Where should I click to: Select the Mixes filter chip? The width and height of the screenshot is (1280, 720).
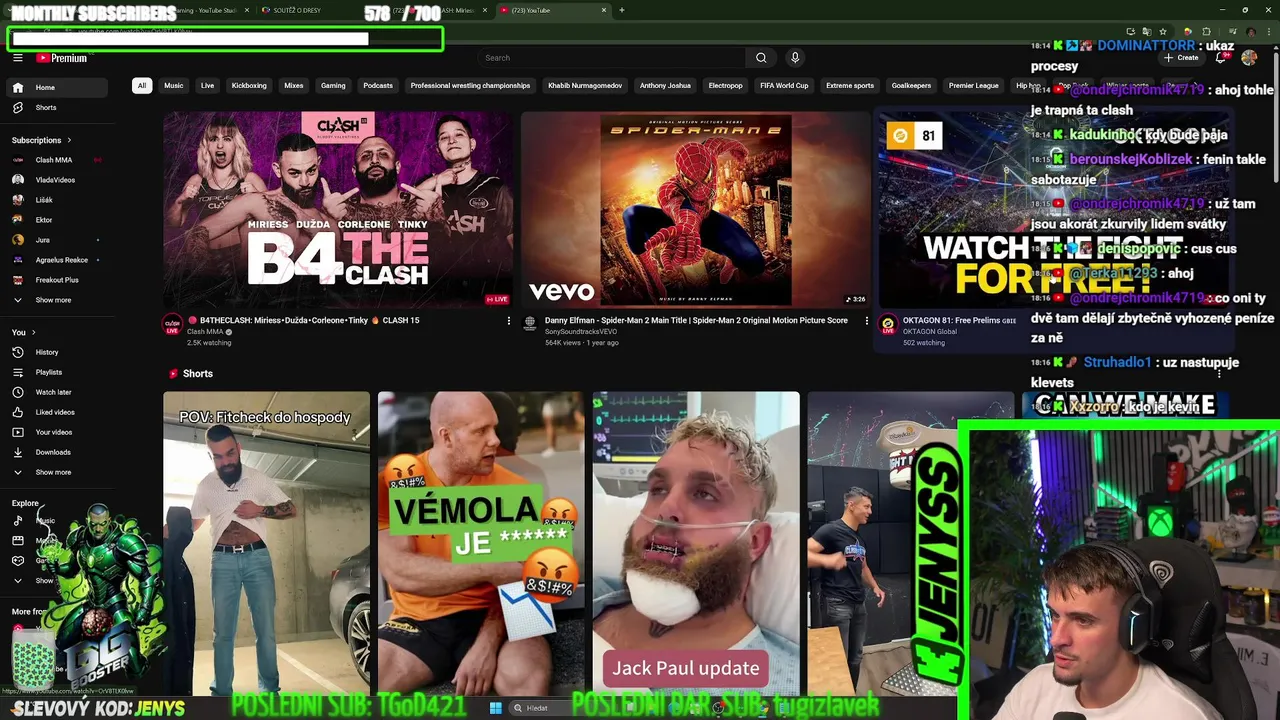tap(294, 86)
